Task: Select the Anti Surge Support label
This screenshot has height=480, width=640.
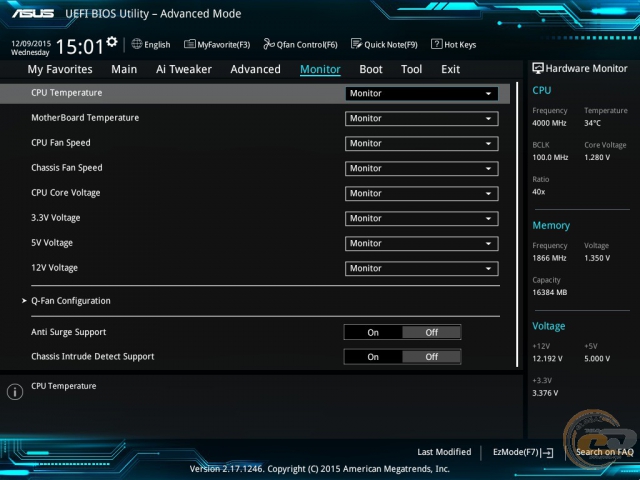Action: click(68, 332)
